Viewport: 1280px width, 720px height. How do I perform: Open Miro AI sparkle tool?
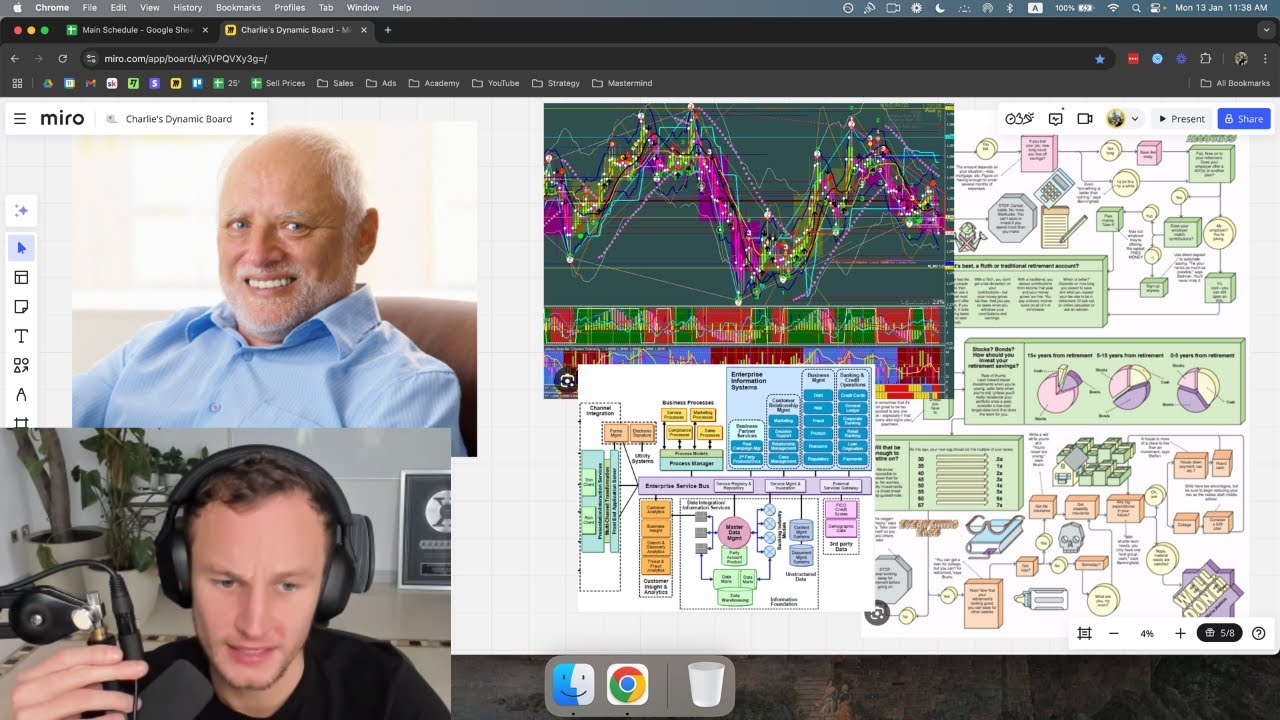[21, 211]
